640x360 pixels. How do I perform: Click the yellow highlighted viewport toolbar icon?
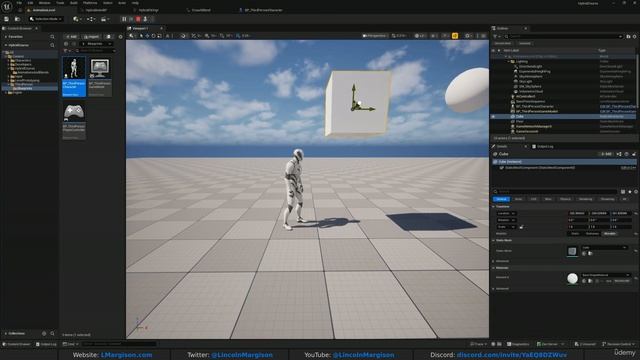point(455,36)
